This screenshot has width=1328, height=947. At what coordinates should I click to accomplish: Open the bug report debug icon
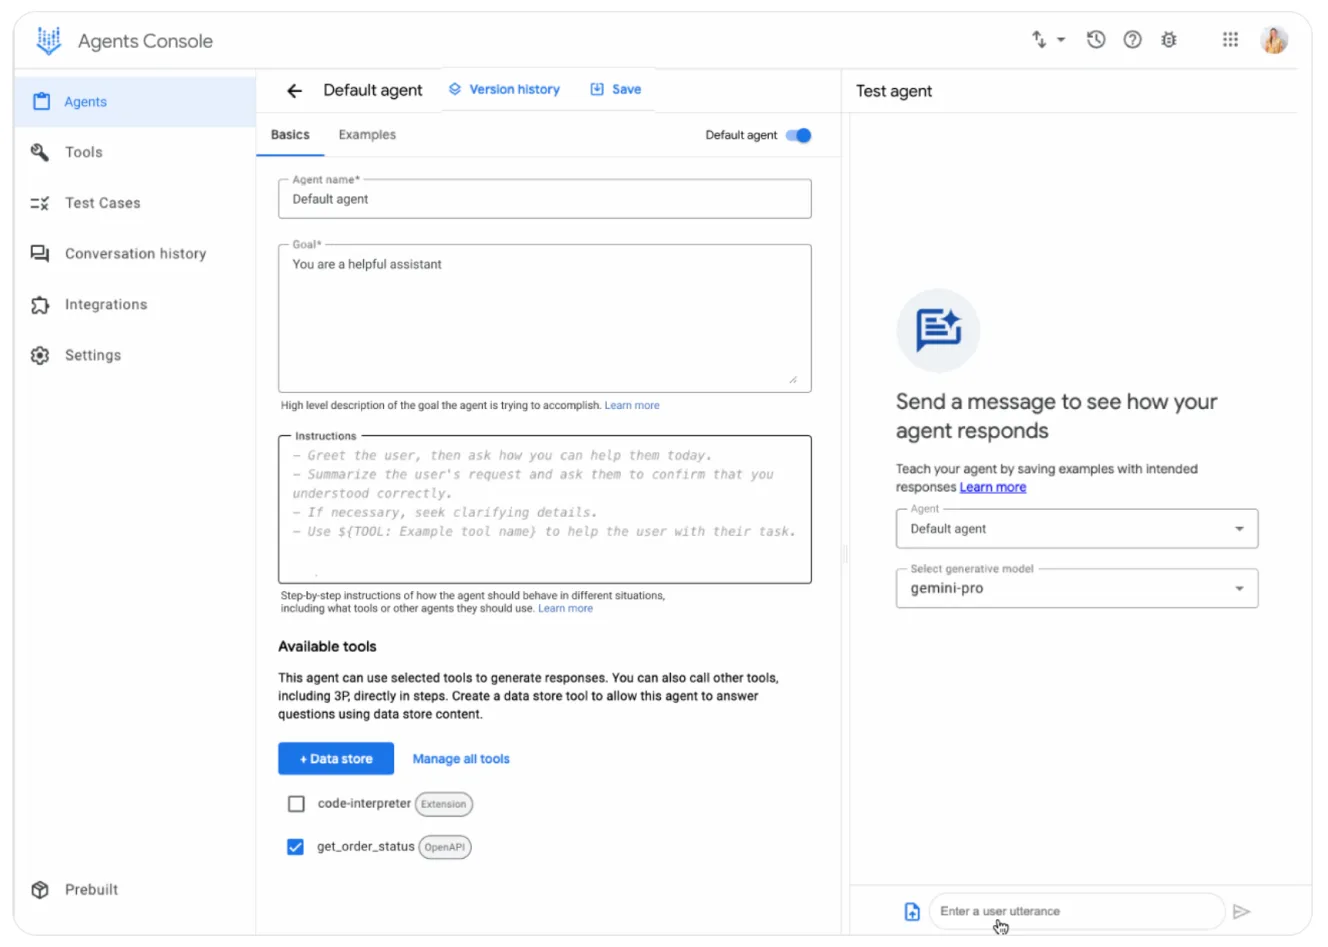pyautogui.click(x=1168, y=40)
